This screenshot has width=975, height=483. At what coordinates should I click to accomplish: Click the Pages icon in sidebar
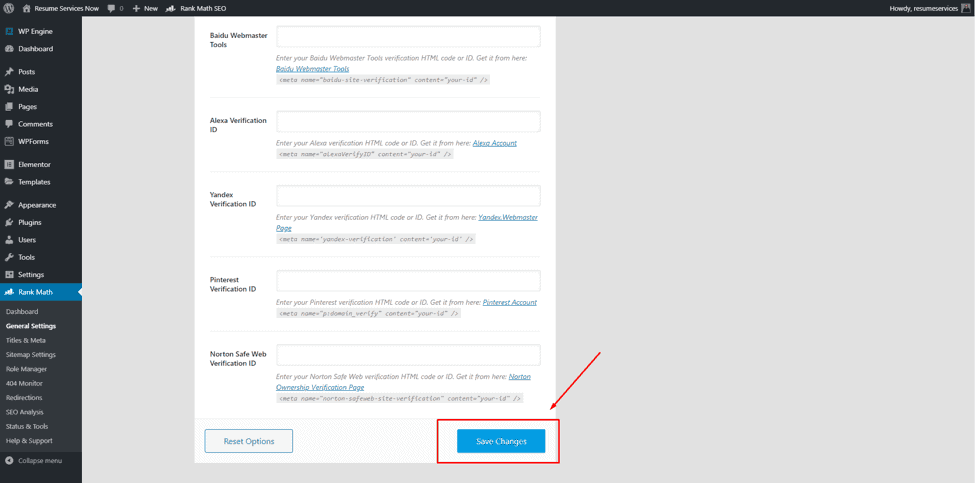coord(9,106)
